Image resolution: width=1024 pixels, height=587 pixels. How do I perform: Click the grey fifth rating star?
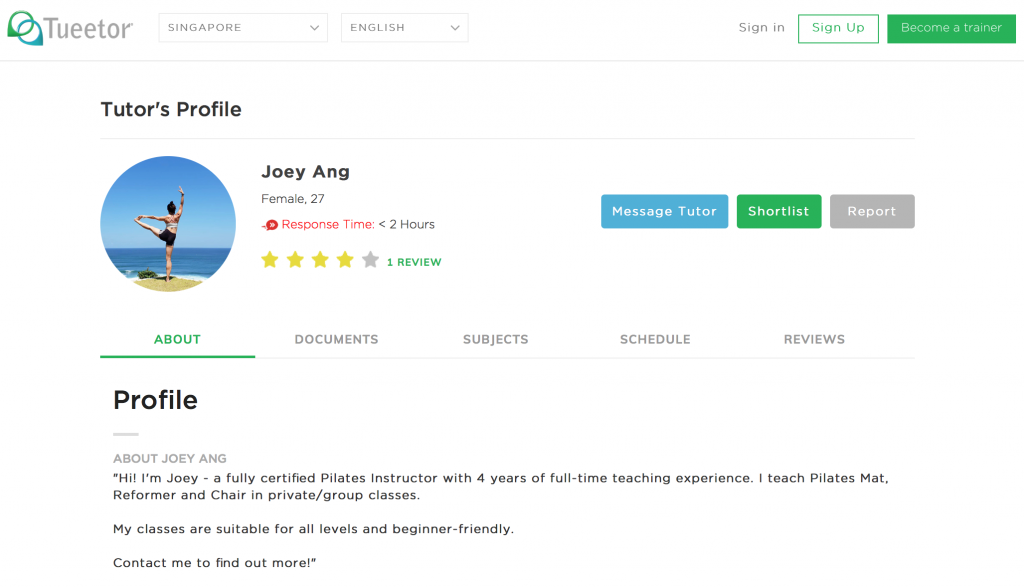pos(370,260)
